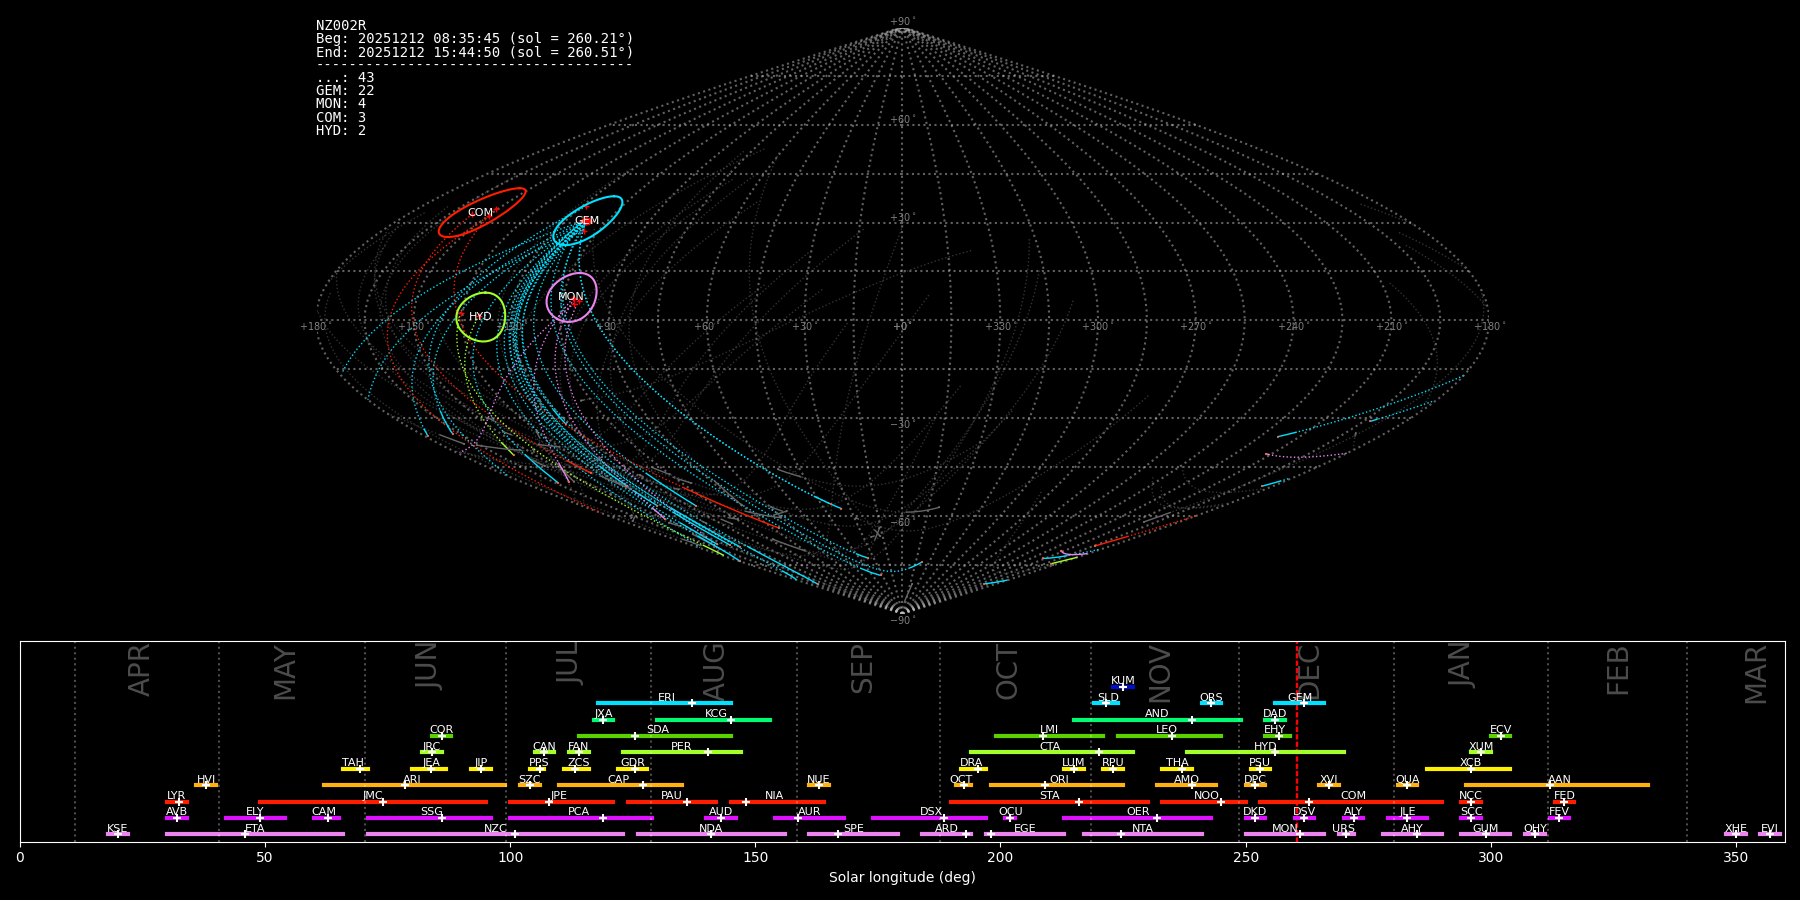Click the GEM cyan bar in timeline
Screen dimensions: 1800x900
[x=1299, y=703]
